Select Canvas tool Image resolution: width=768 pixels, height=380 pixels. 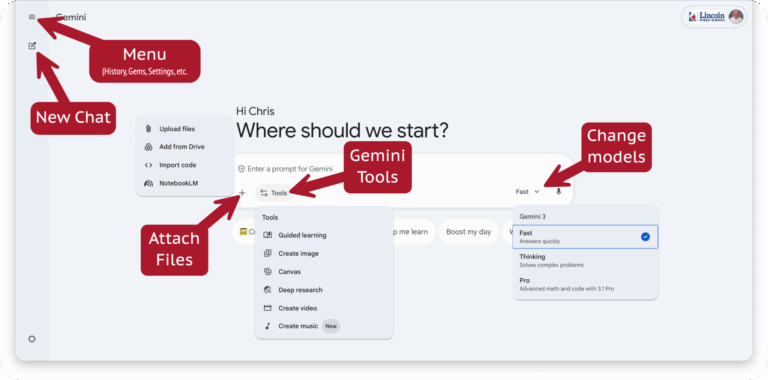click(x=324, y=272)
